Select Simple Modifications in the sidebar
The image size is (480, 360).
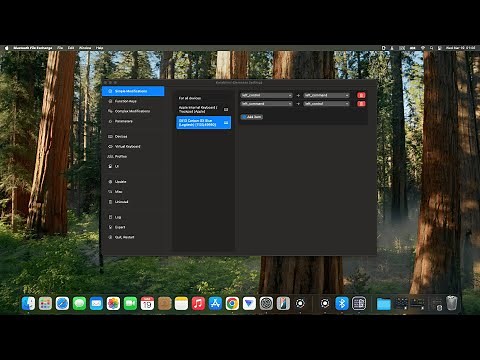coord(133,91)
